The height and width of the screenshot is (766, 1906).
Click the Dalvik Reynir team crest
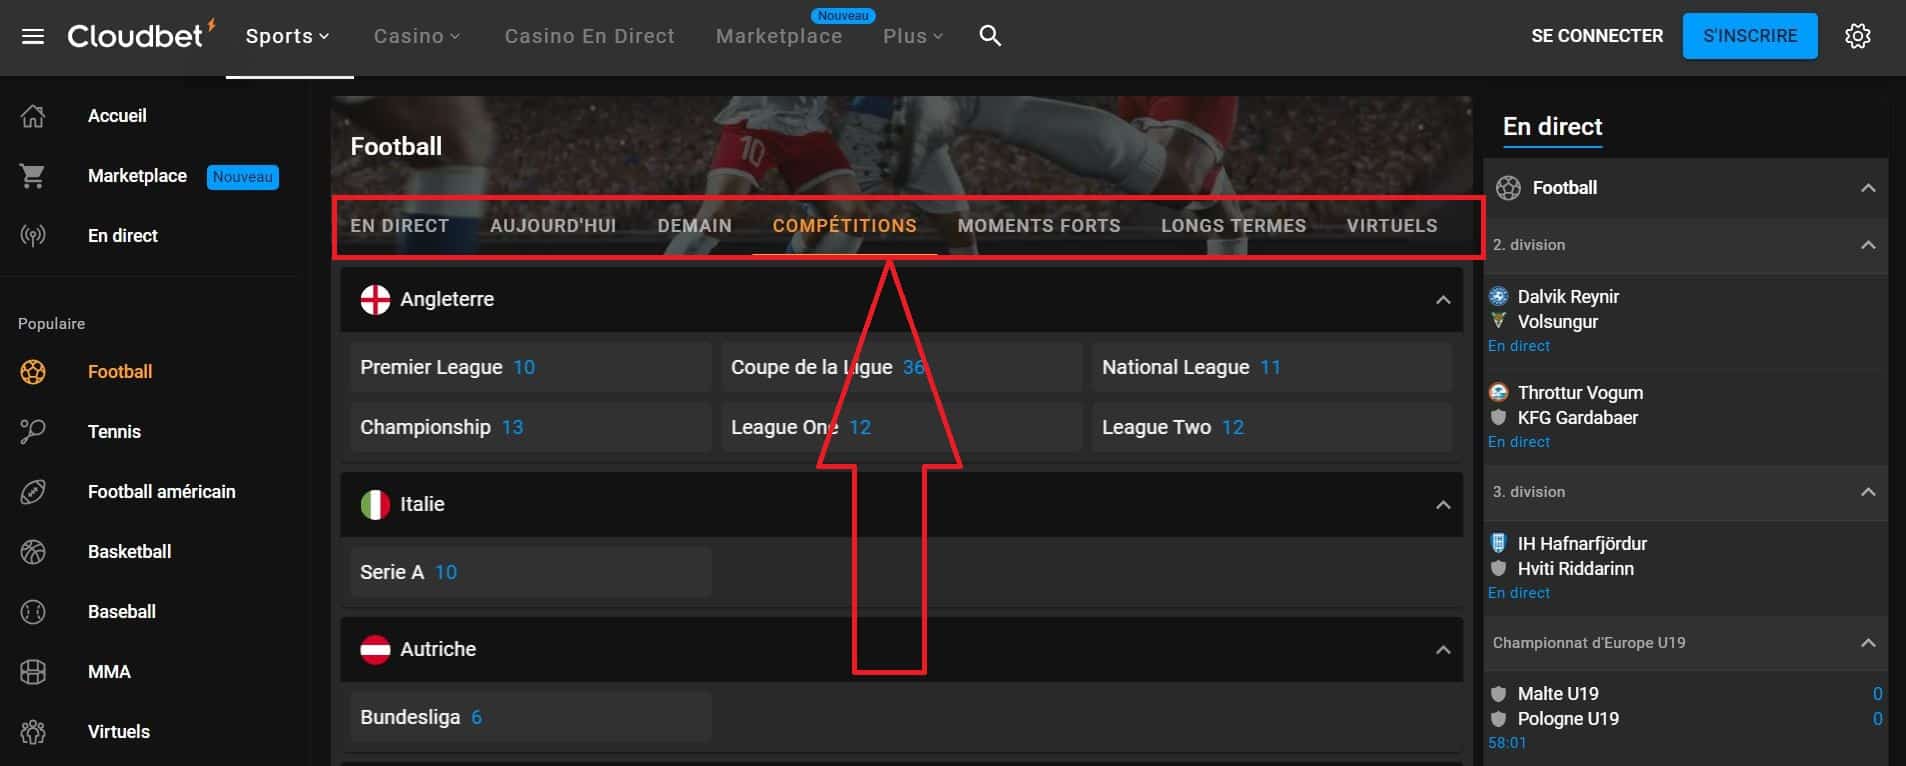click(x=1498, y=296)
